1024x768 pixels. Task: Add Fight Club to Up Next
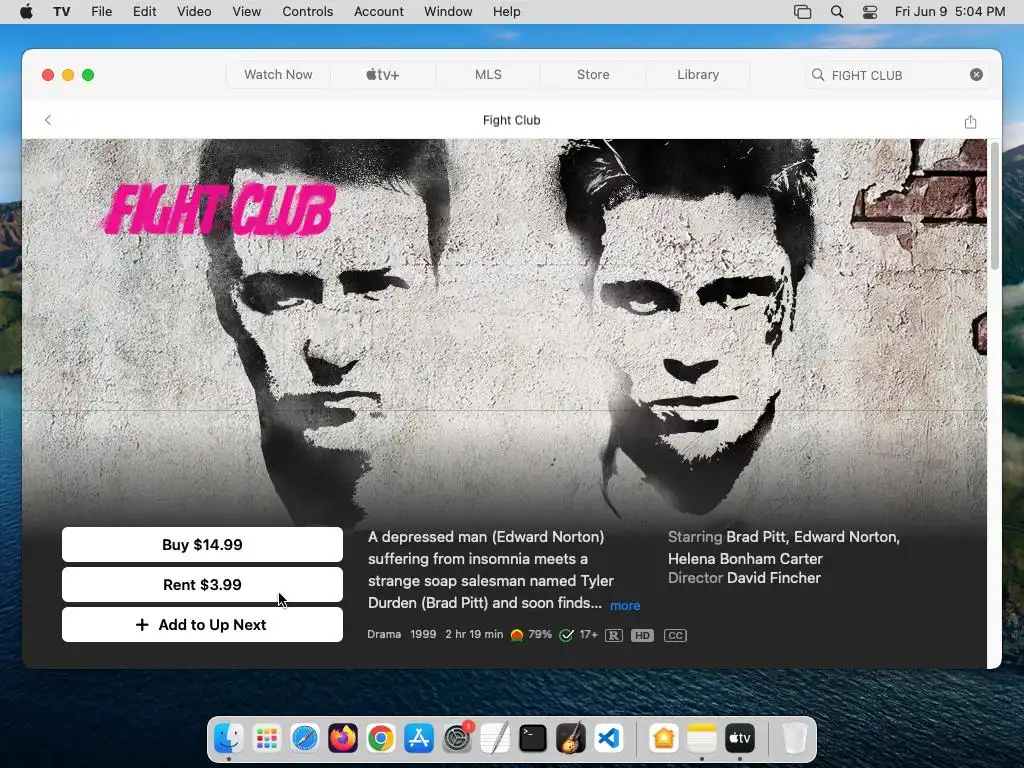(x=202, y=625)
